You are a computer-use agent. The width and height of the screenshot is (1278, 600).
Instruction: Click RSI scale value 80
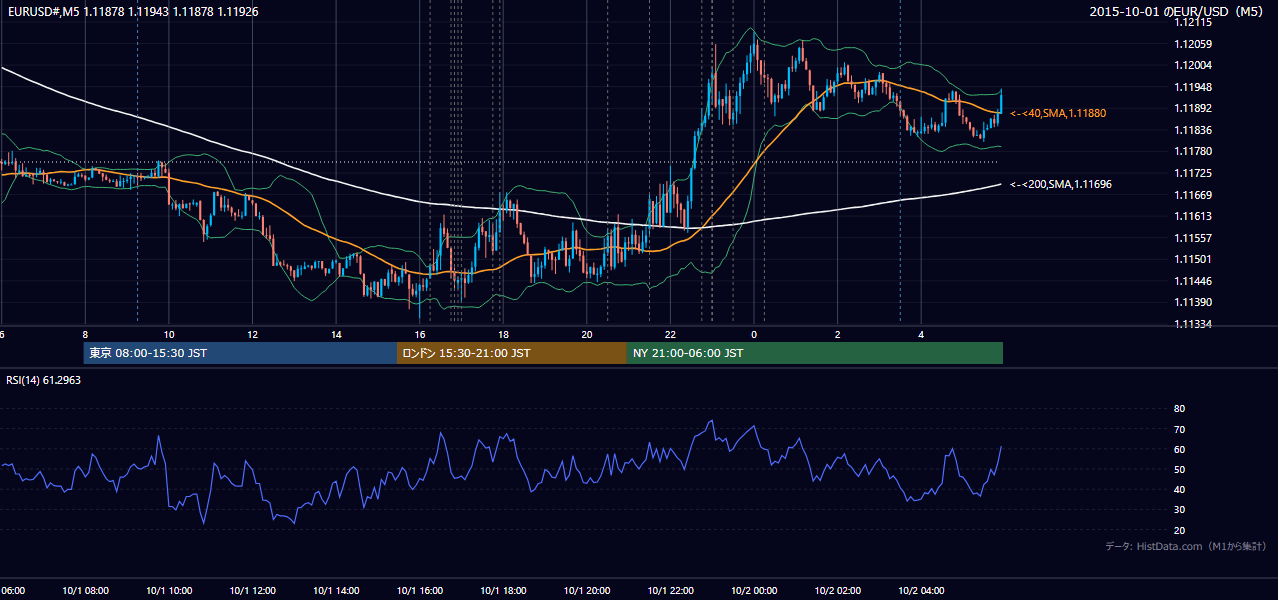(x=1179, y=409)
